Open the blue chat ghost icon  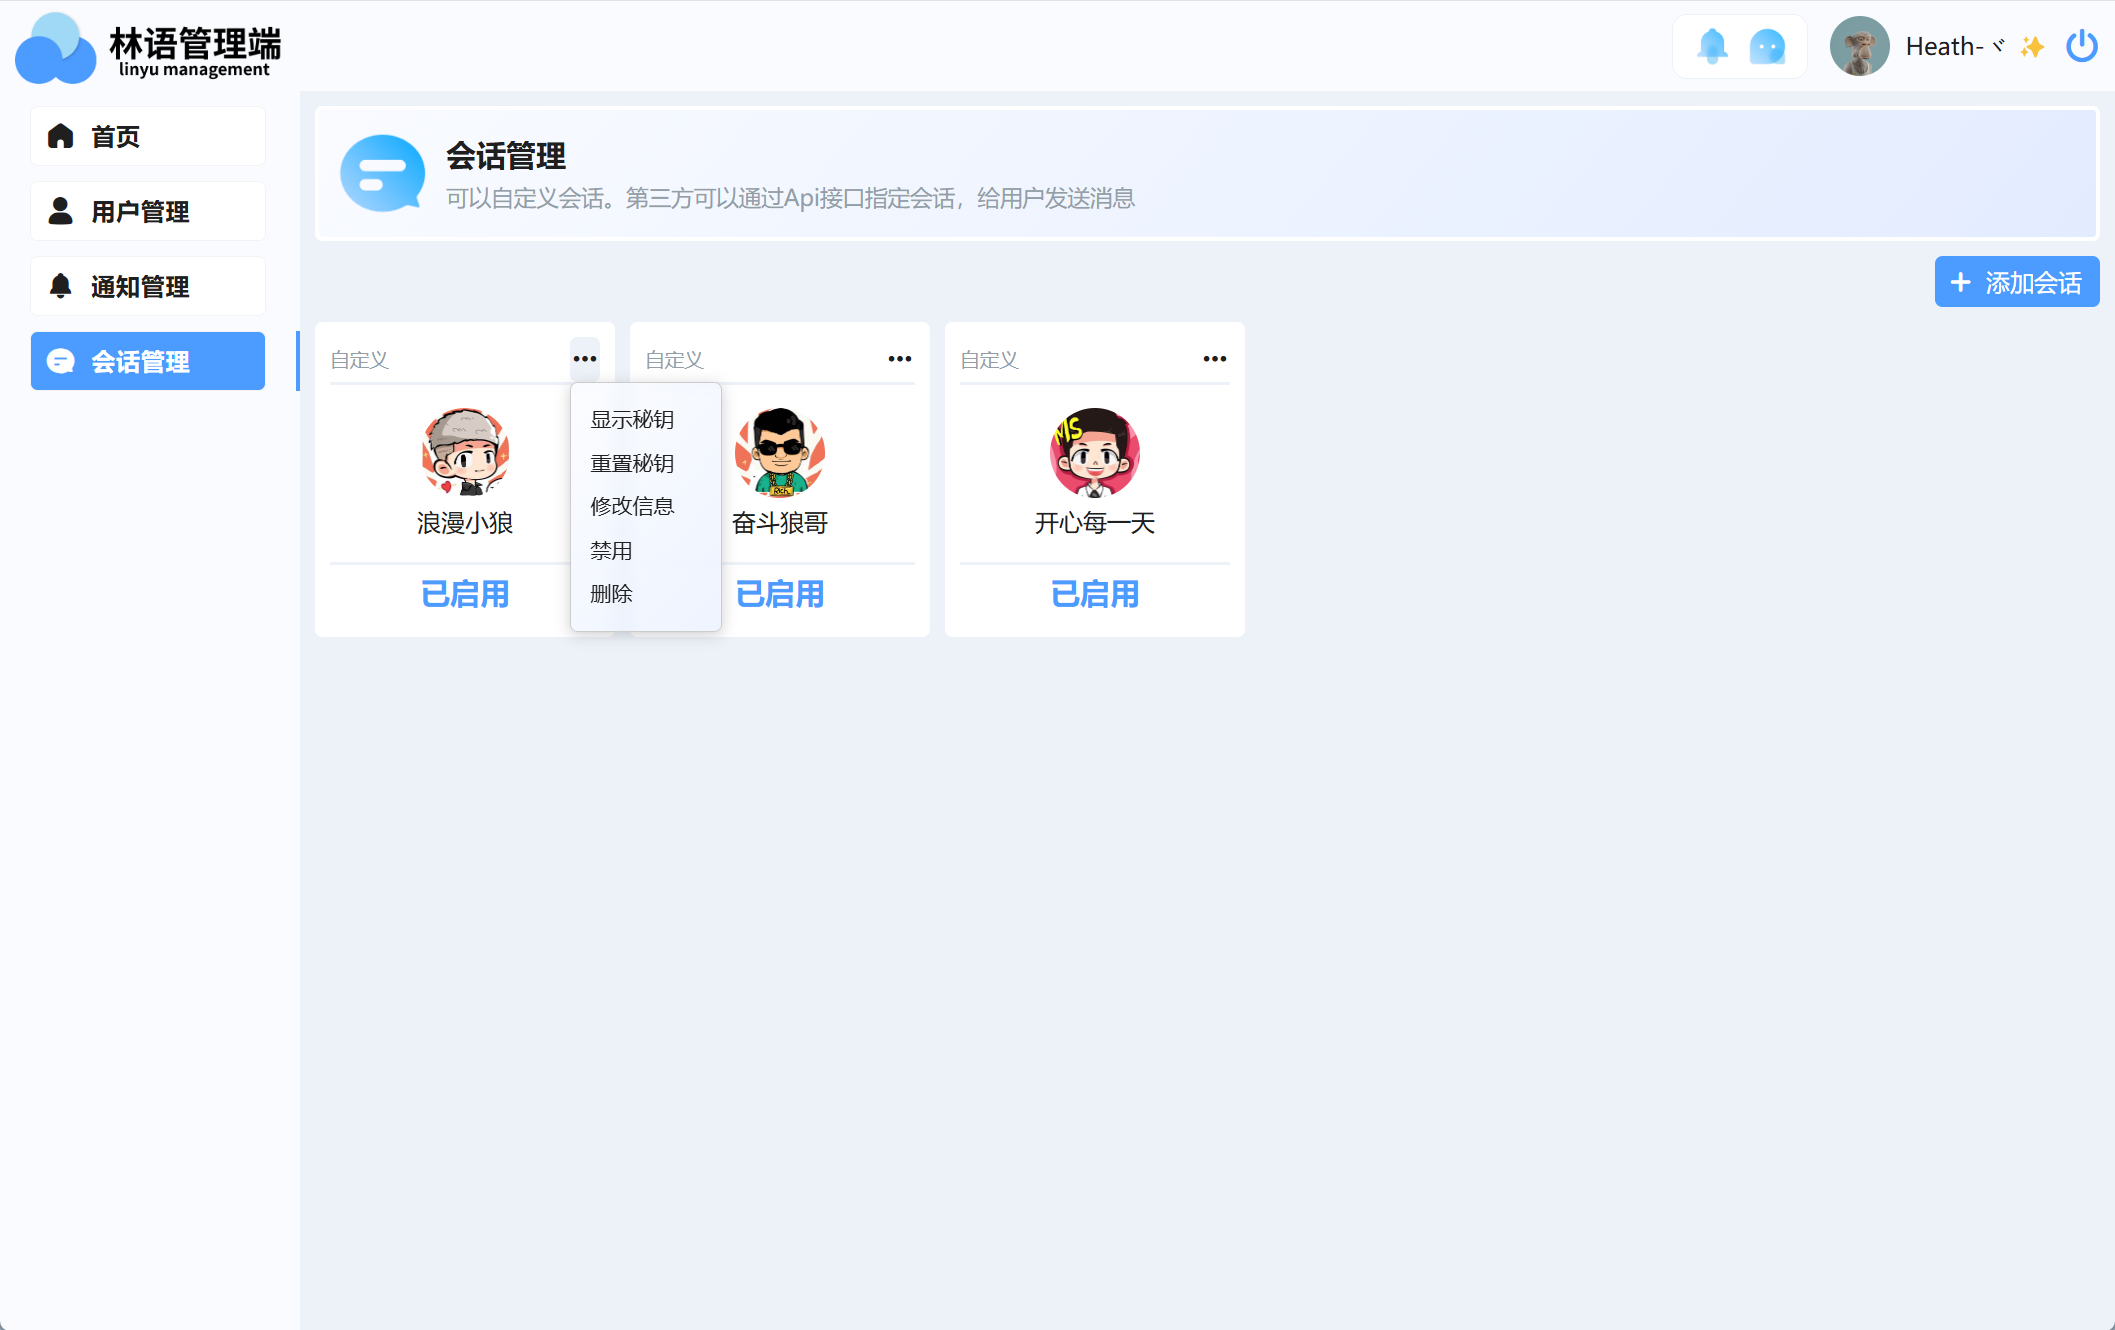click(1767, 46)
